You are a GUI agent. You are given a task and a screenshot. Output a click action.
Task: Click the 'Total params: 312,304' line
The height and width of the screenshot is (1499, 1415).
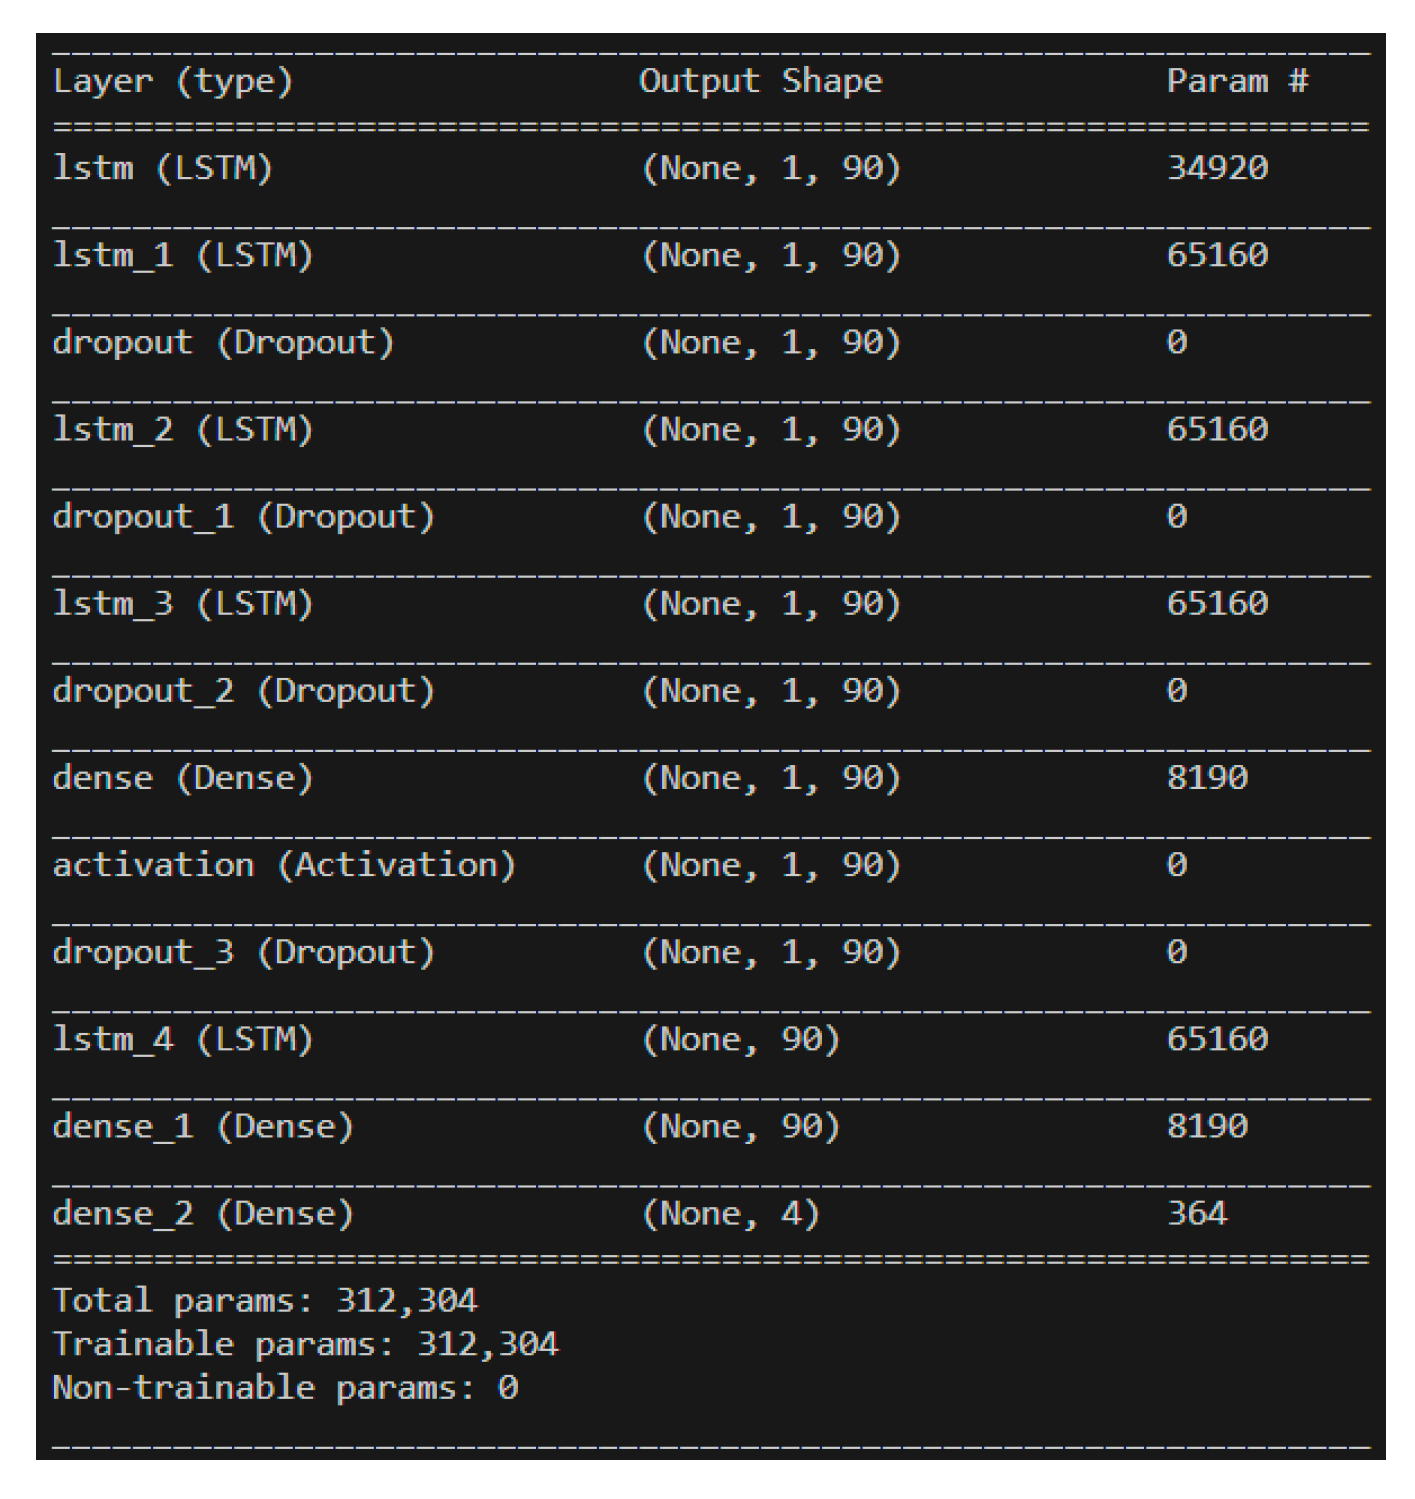click(264, 1300)
